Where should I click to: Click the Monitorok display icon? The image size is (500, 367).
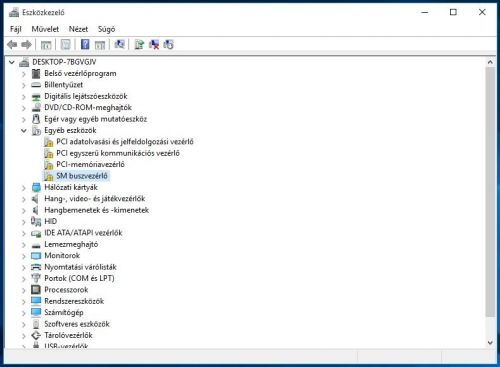36,256
